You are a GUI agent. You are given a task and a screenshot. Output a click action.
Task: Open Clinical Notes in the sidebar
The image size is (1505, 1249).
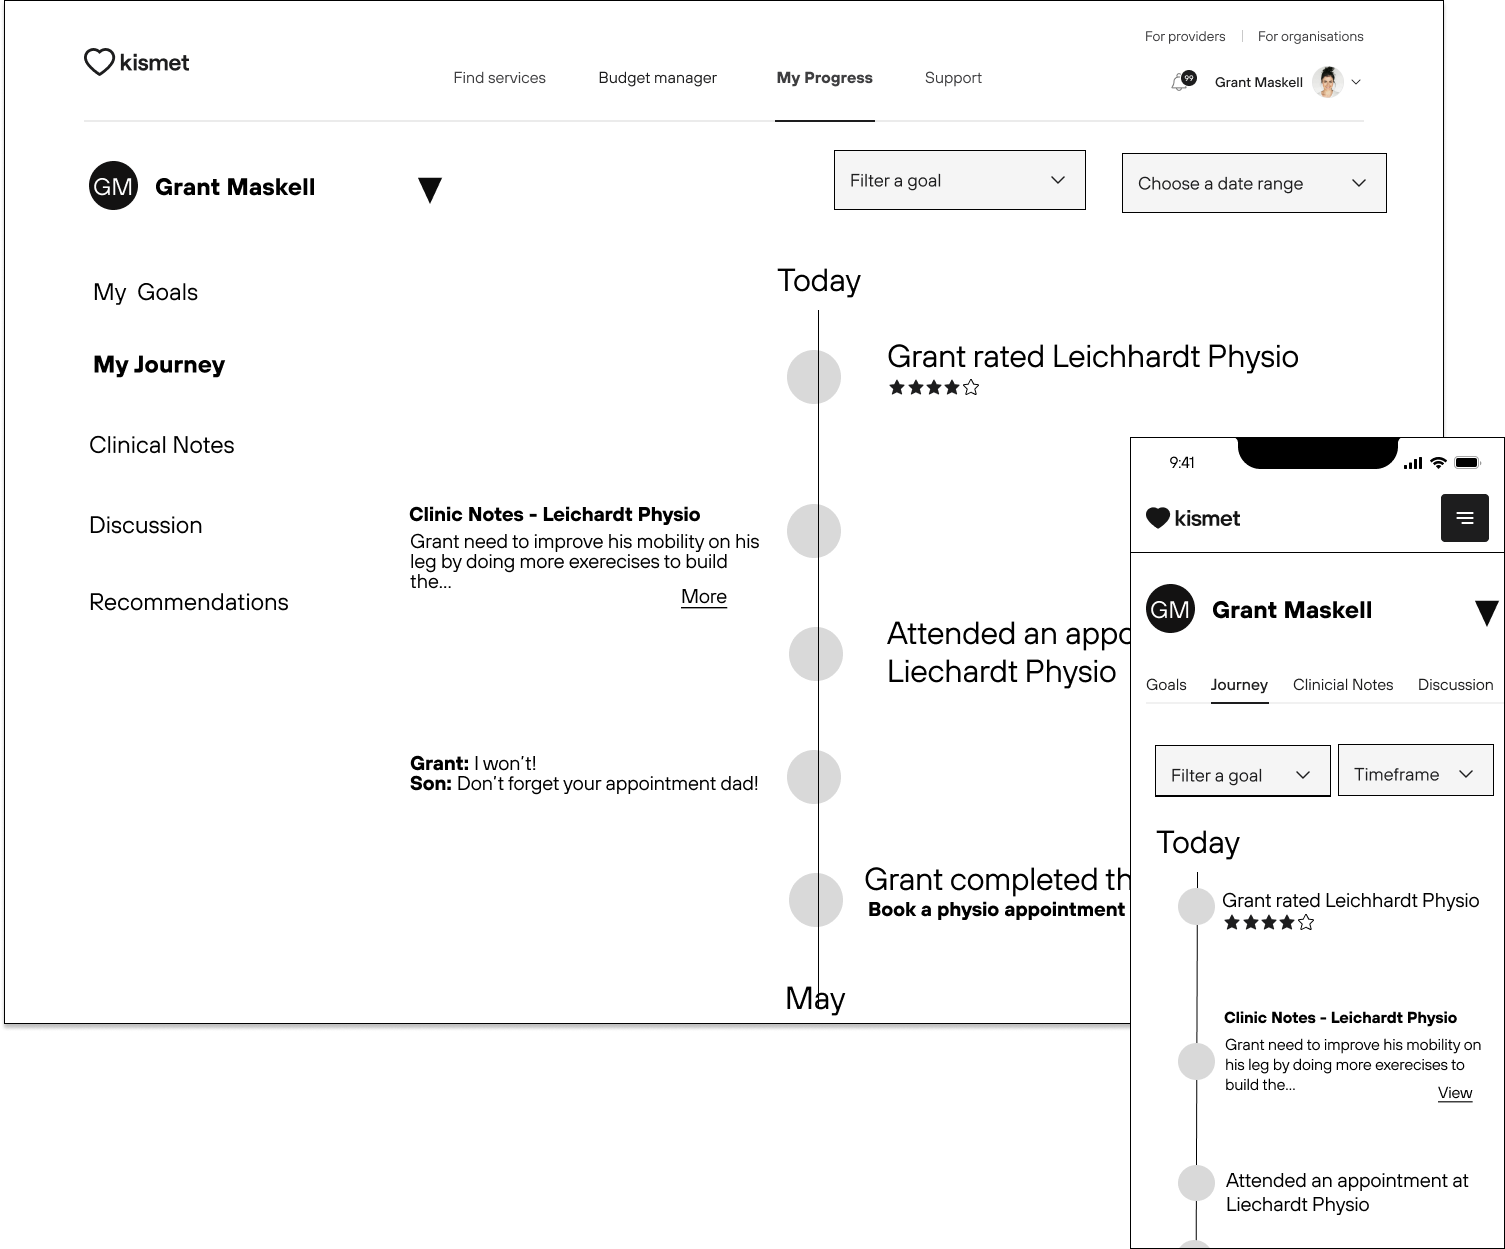pos(162,445)
